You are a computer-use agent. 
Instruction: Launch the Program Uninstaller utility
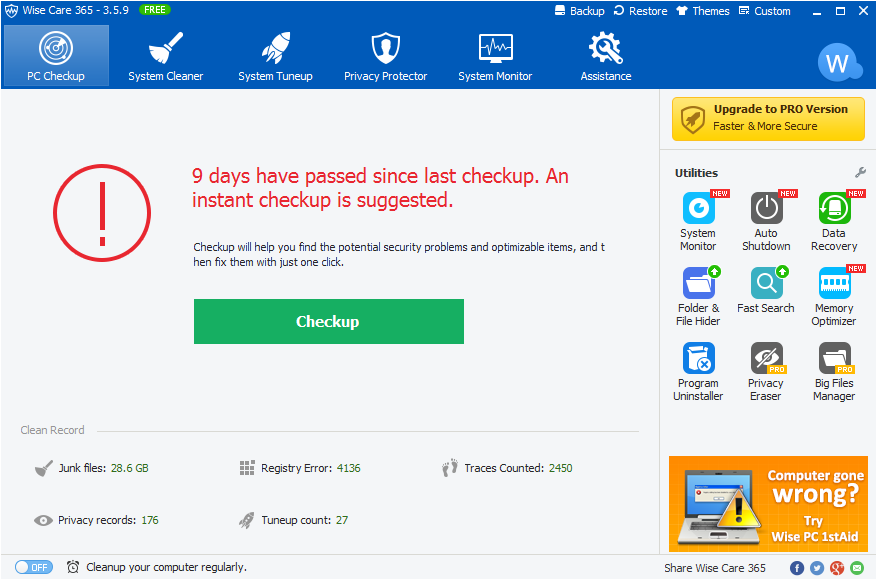click(698, 372)
